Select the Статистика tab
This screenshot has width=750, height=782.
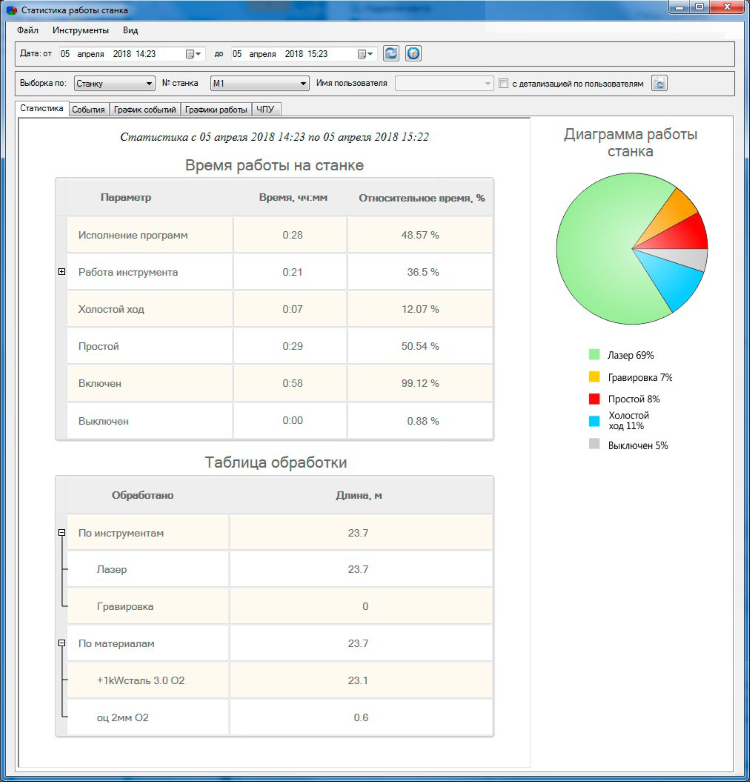coord(42,108)
